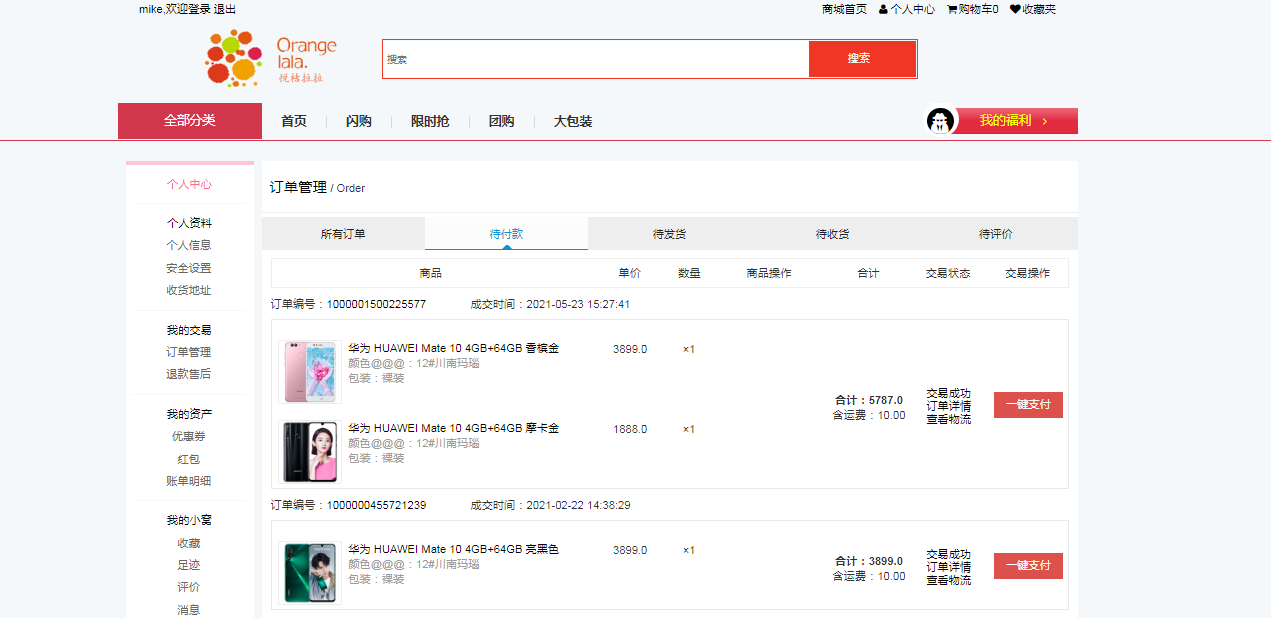Click 我的小窝 sidebar section heading
The image size is (1271, 618).
(189, 521)
